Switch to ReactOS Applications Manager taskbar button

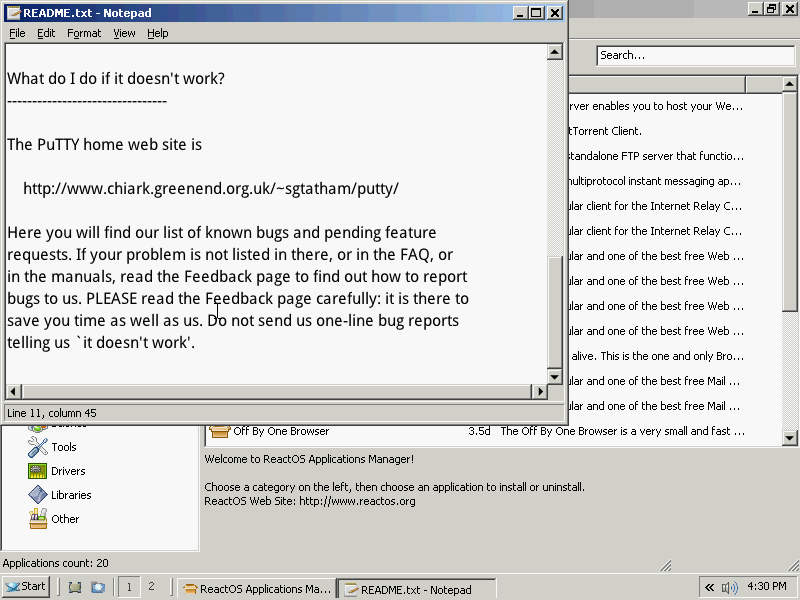point(257,589)
